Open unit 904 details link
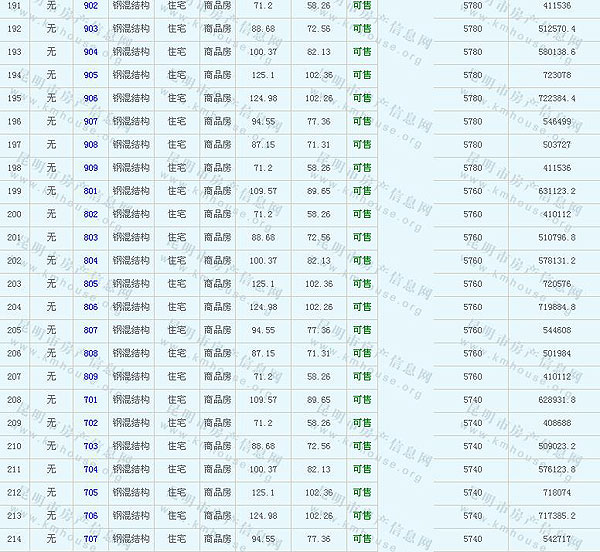Viewport: 600px width, 552px height. pyautogui.click(x=91, y=52)
